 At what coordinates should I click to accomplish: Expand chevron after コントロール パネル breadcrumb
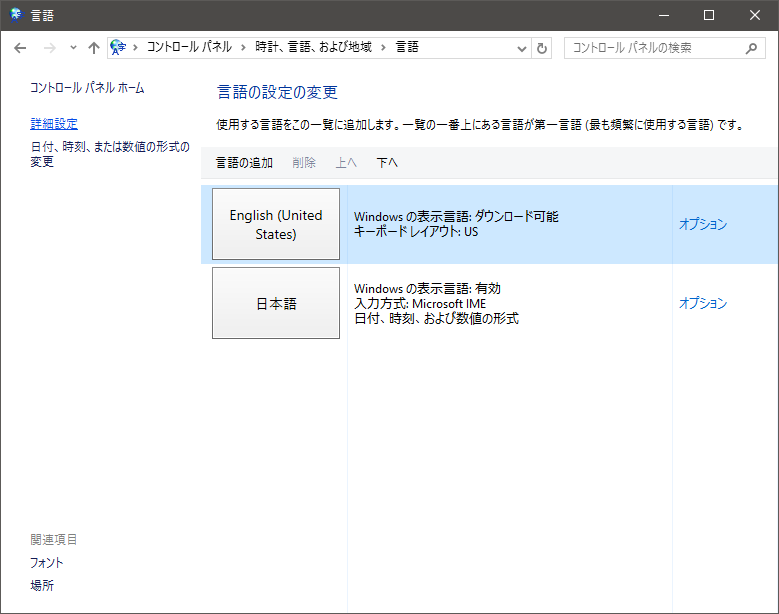(243, 48)
